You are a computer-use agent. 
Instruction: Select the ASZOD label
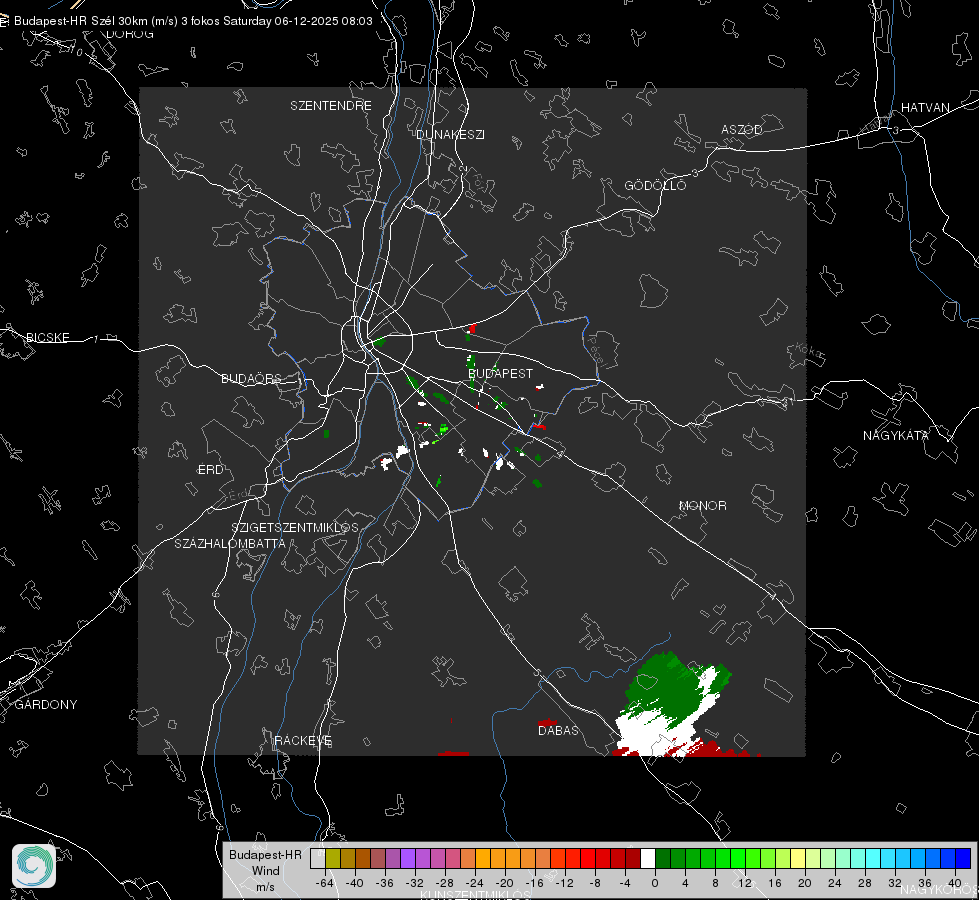[742, 129]
